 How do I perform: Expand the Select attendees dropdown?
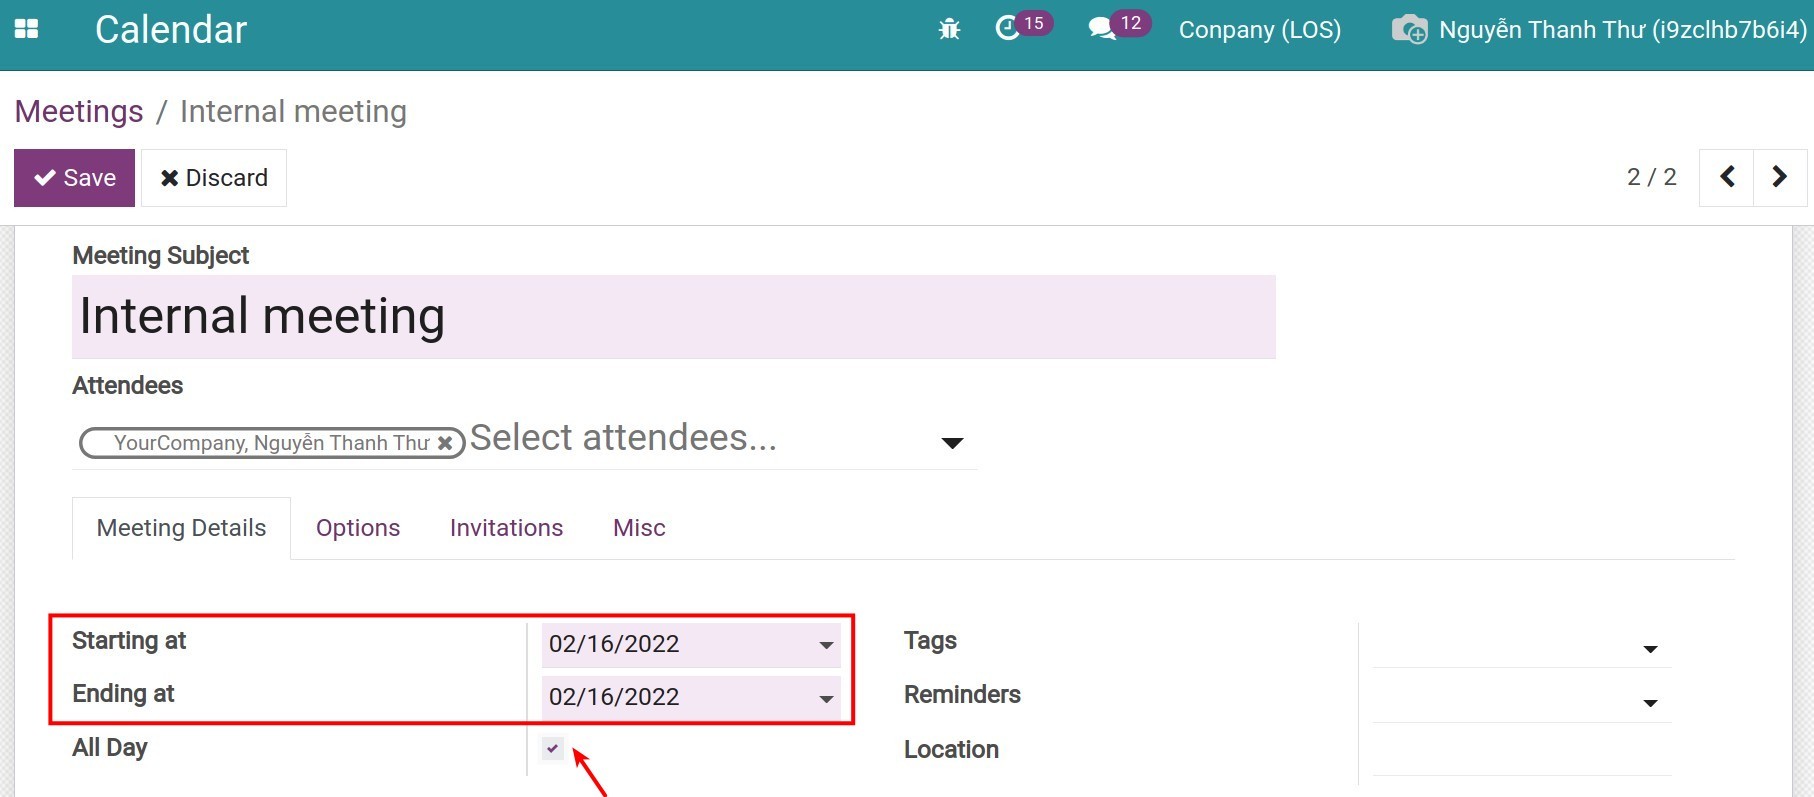(952, 443)
